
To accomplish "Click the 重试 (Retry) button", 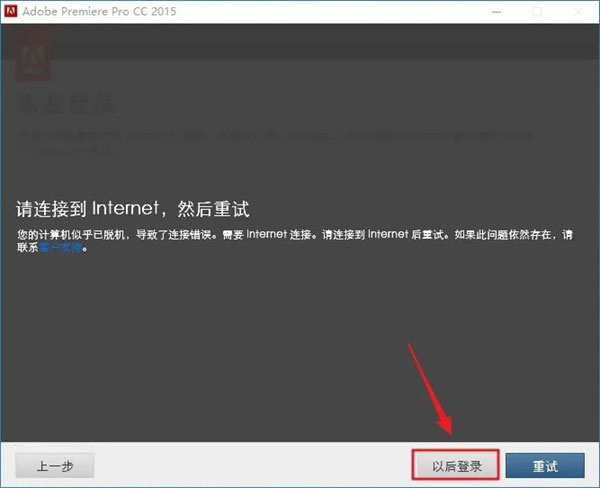I will click(x=545, y=465).
